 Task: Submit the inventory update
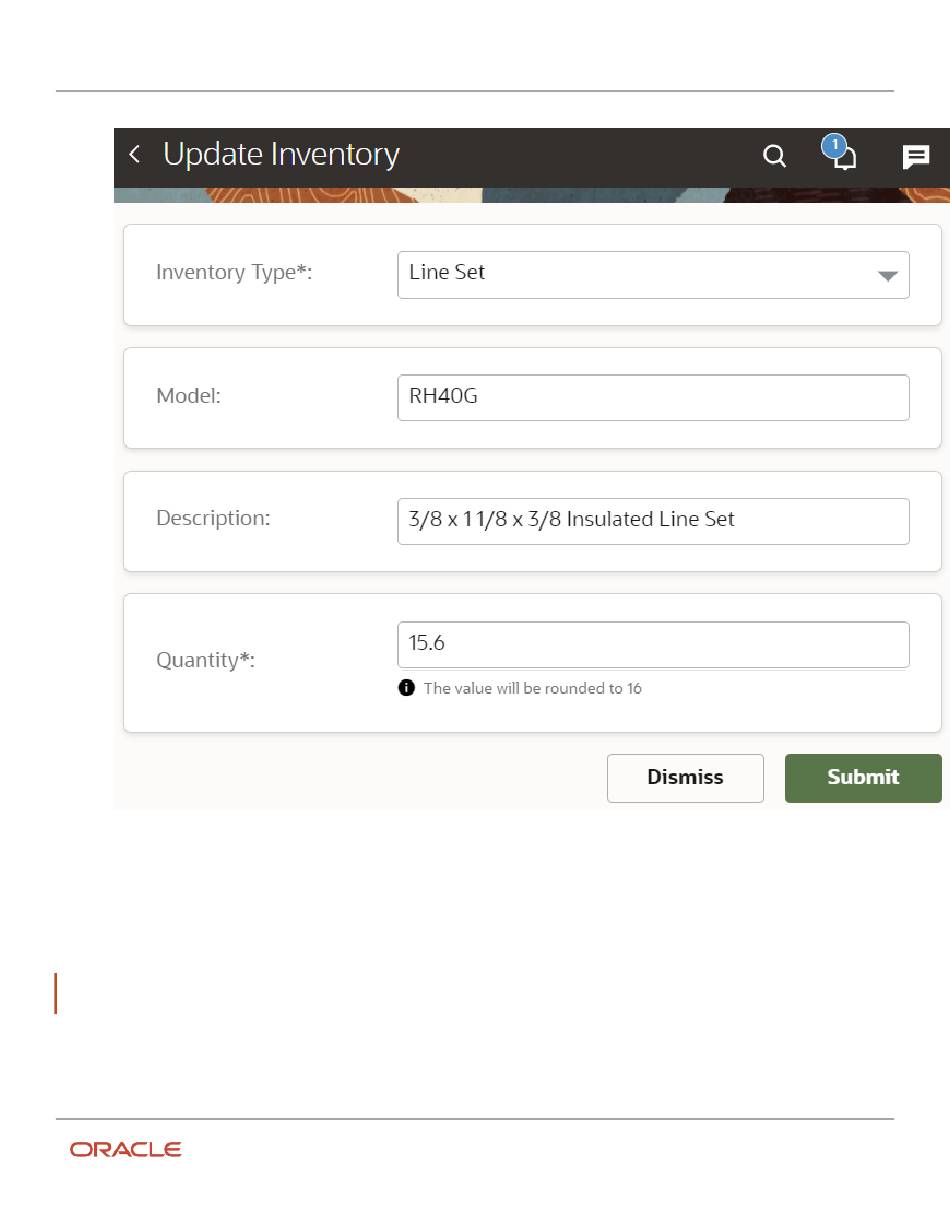point(863,778)
